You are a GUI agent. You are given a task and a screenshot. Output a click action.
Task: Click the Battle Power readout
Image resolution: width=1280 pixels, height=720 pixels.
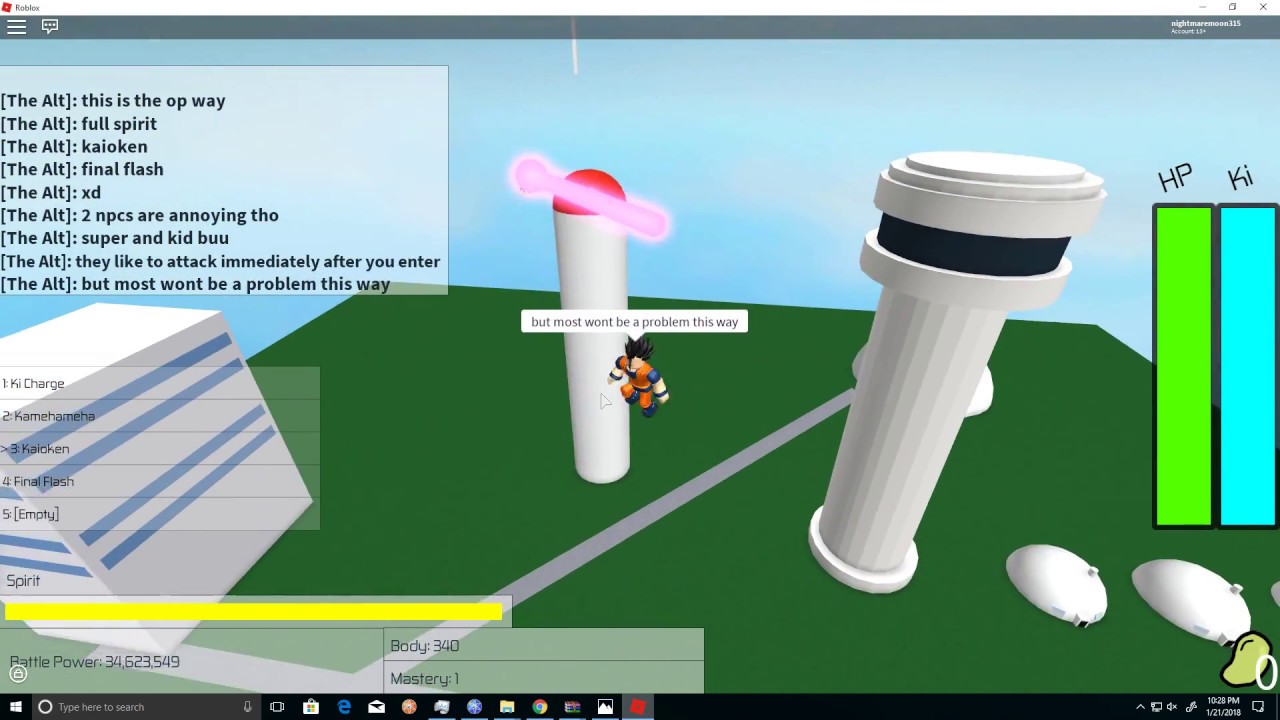pos(95,662)
